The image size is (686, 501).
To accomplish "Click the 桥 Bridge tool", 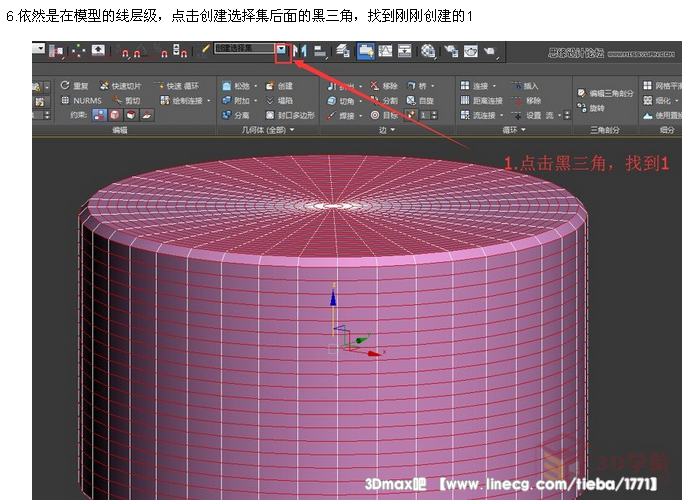I will (x=416, y=86).
